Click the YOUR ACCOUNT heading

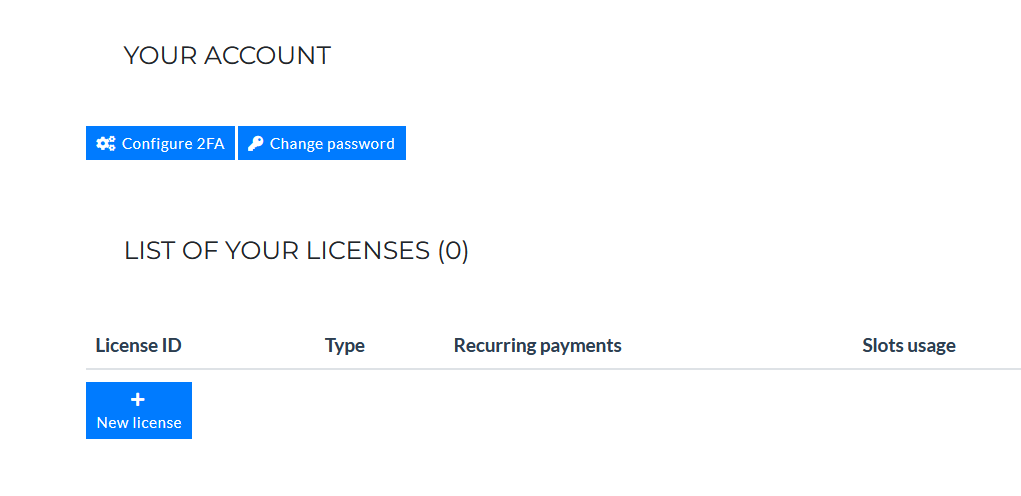click(x=227, y=56)
